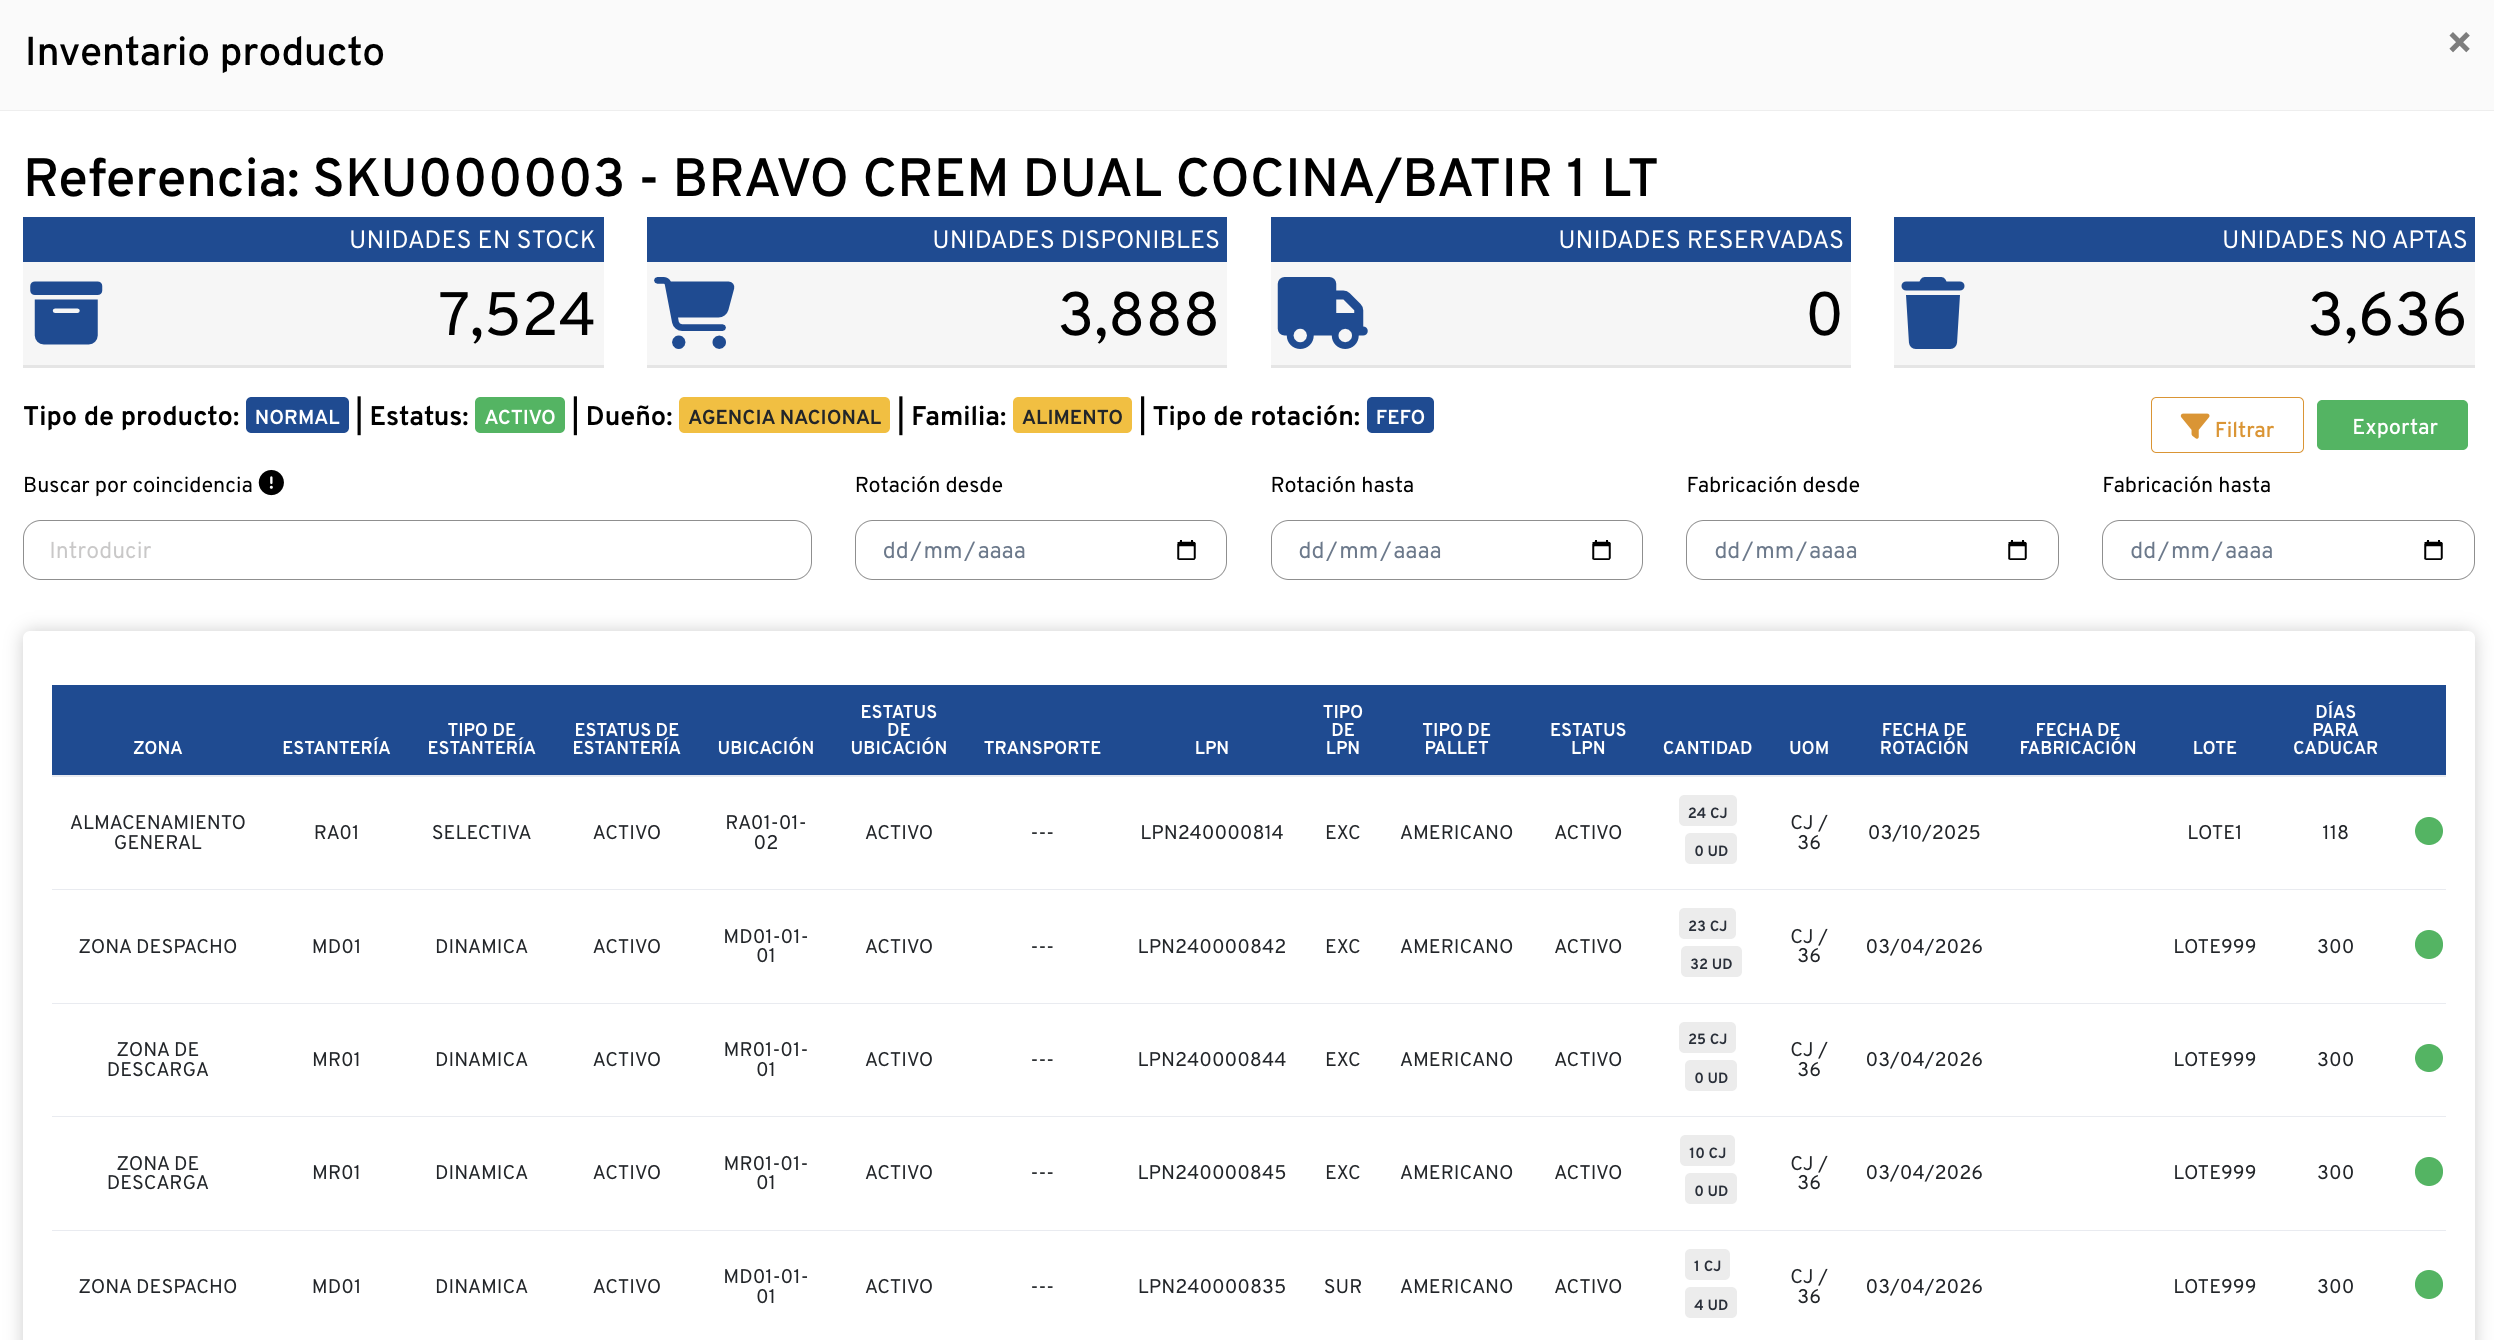Click green status dot for LPN240000814
Image resolution: width=2494 pixels, height=1340 pixels.
[2428, 831]
